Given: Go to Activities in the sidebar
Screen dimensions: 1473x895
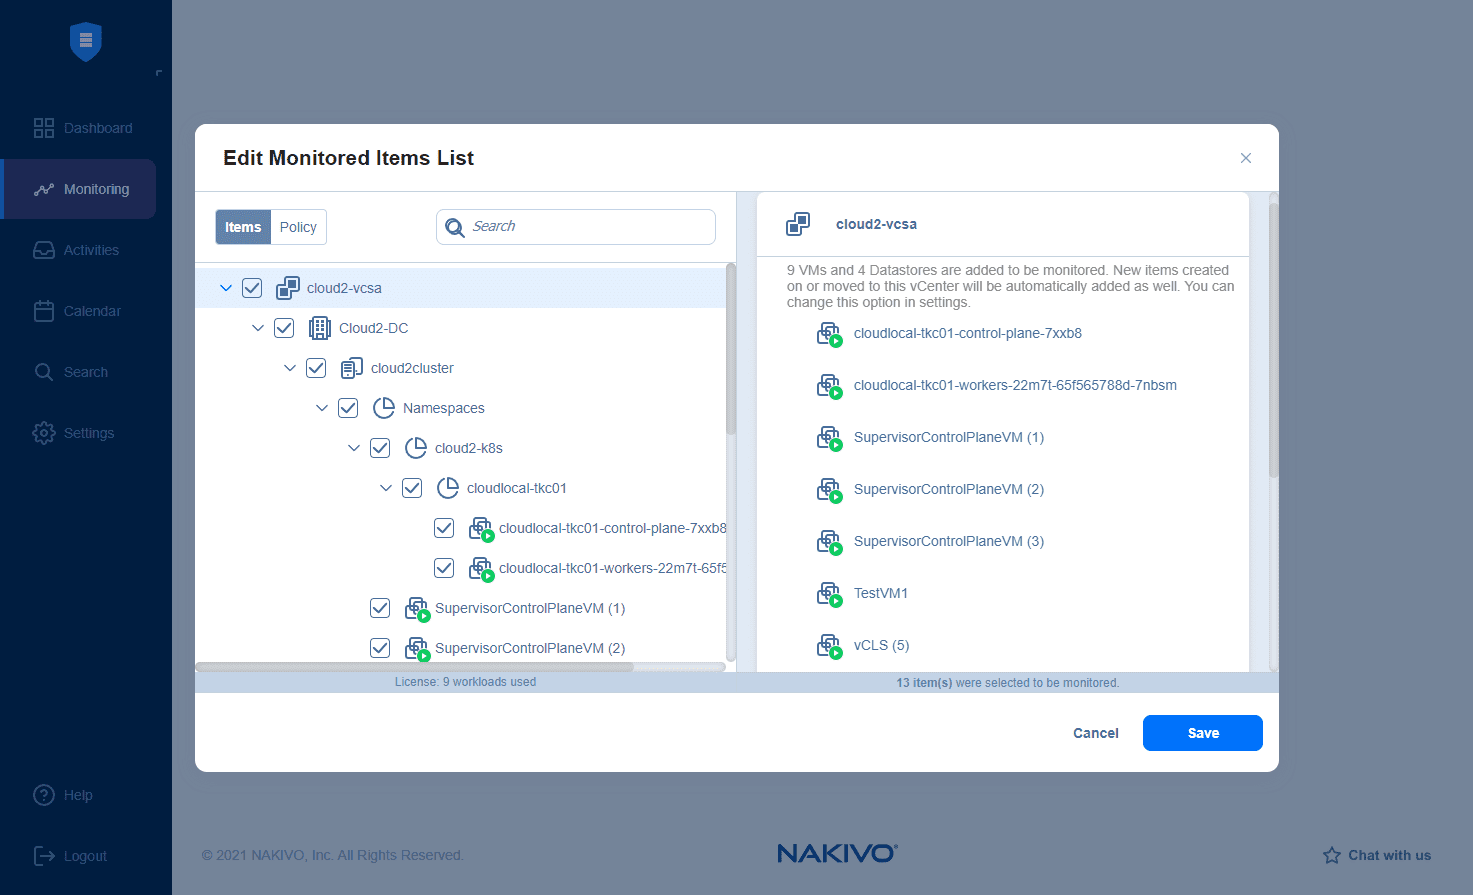Looking at the screenshot, I should (x=91, y=250).
